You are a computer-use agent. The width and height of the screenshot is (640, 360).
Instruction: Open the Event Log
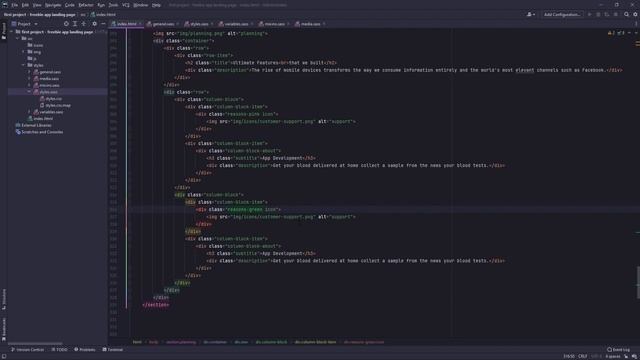click(x=618, y=350)
